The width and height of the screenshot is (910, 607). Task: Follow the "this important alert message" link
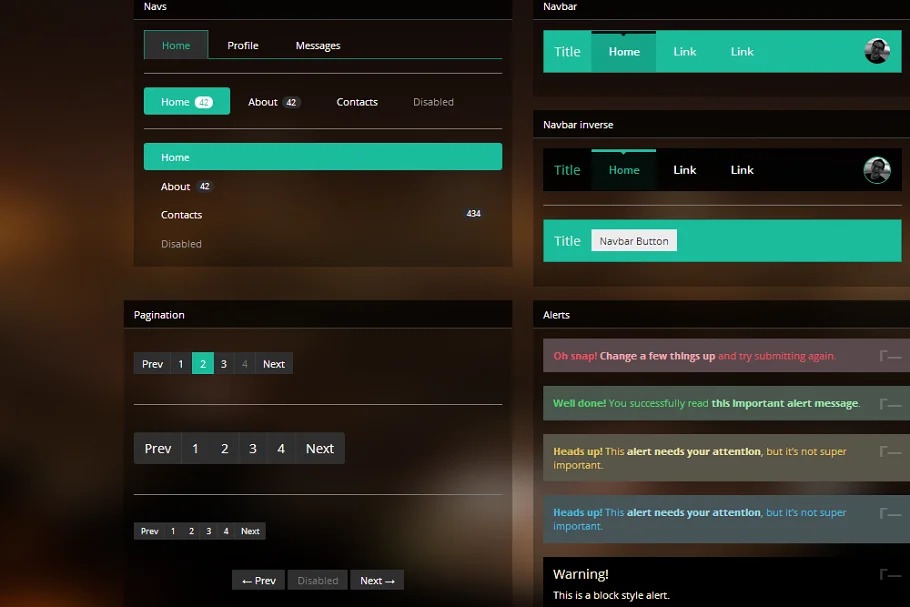784,403
